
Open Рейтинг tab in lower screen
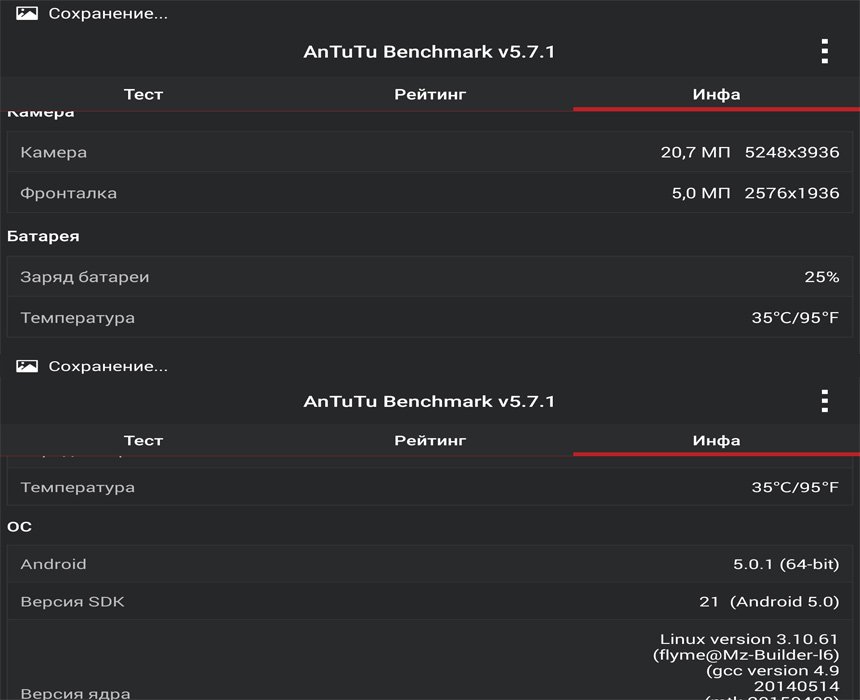[430, 440]
